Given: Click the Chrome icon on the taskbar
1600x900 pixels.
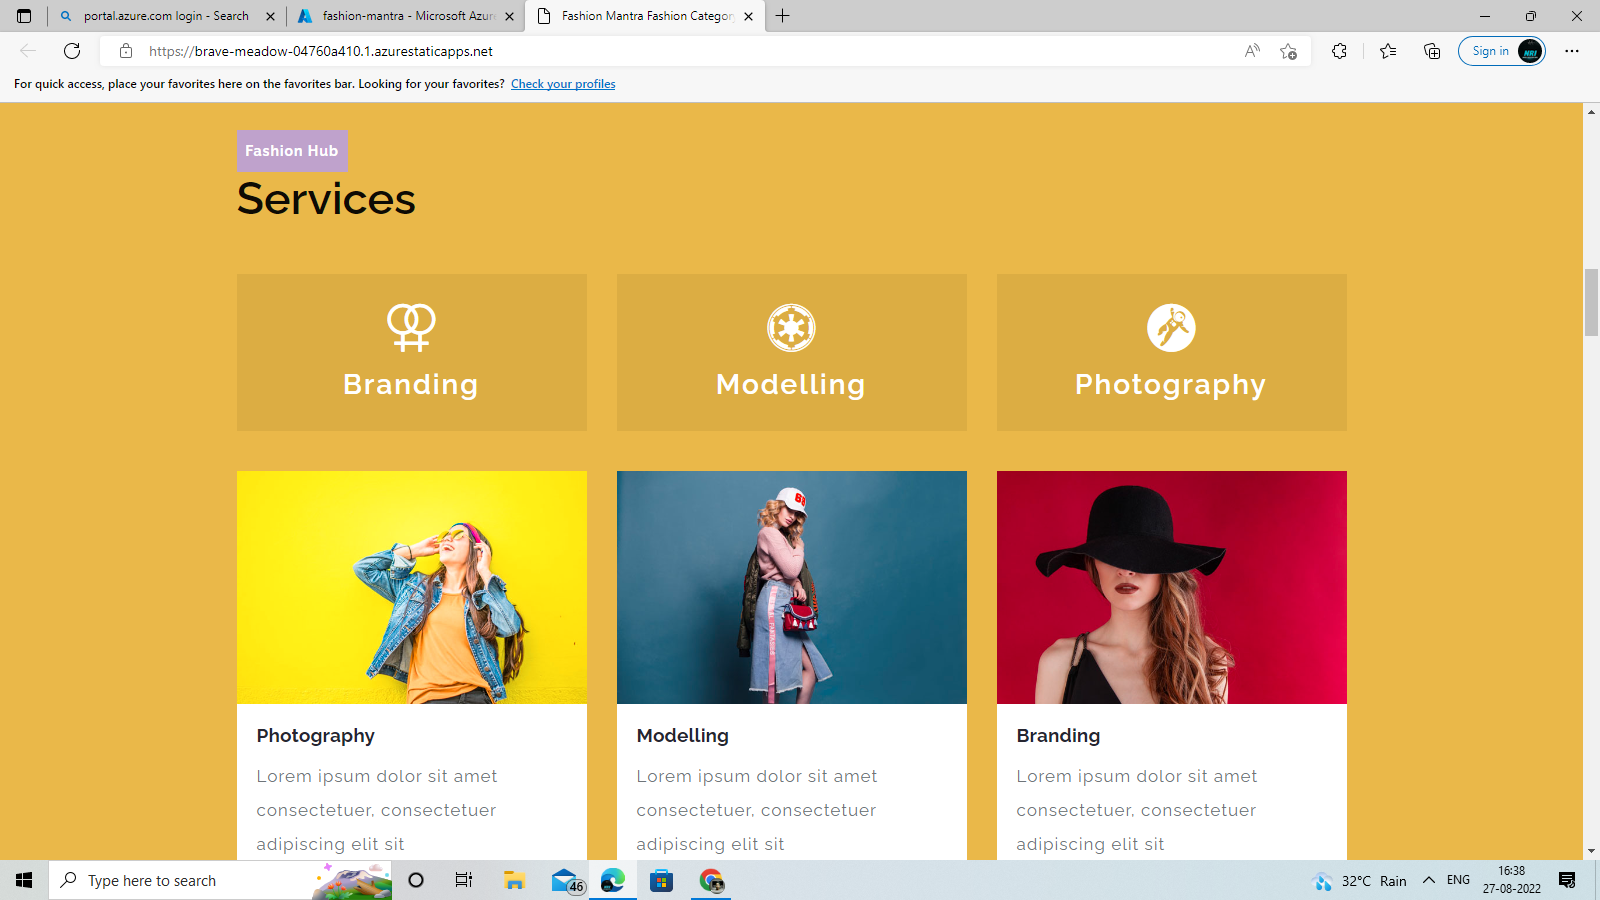Looking at the screenshot, I should pos(711,881).
